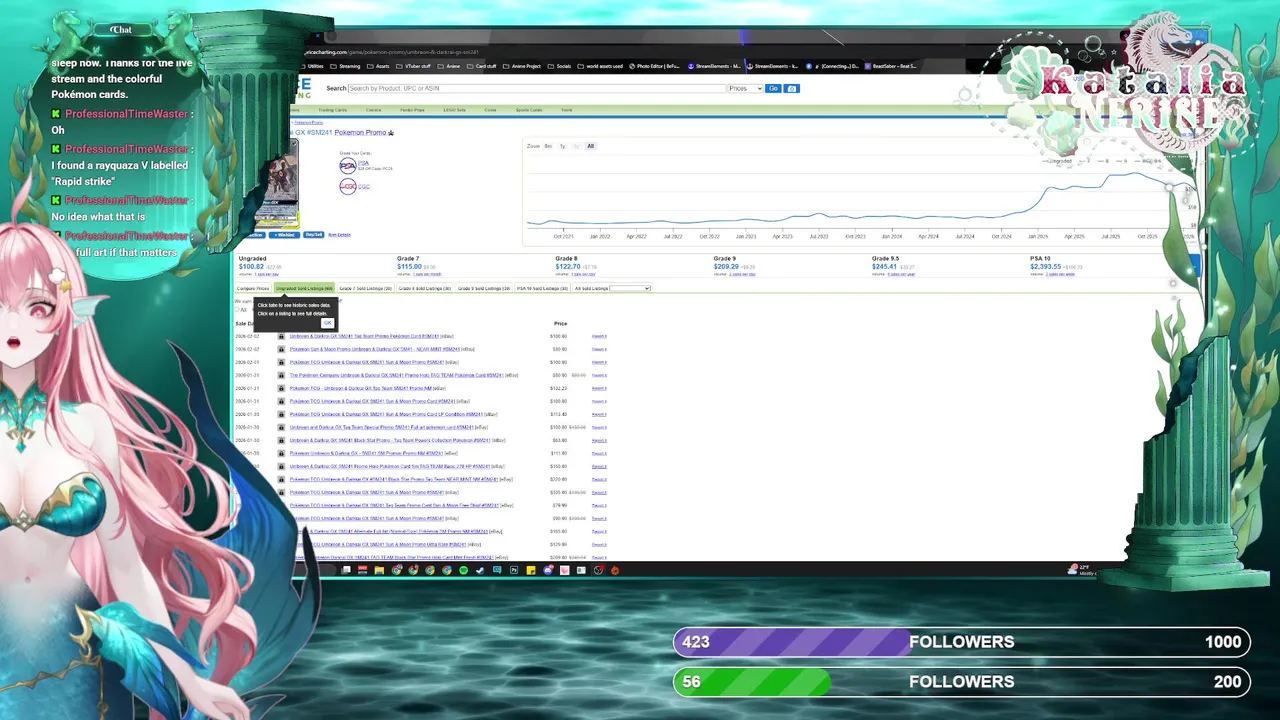Open Photo Editor bookmark
Viewport: 1280px width, 720px height.
655,66
